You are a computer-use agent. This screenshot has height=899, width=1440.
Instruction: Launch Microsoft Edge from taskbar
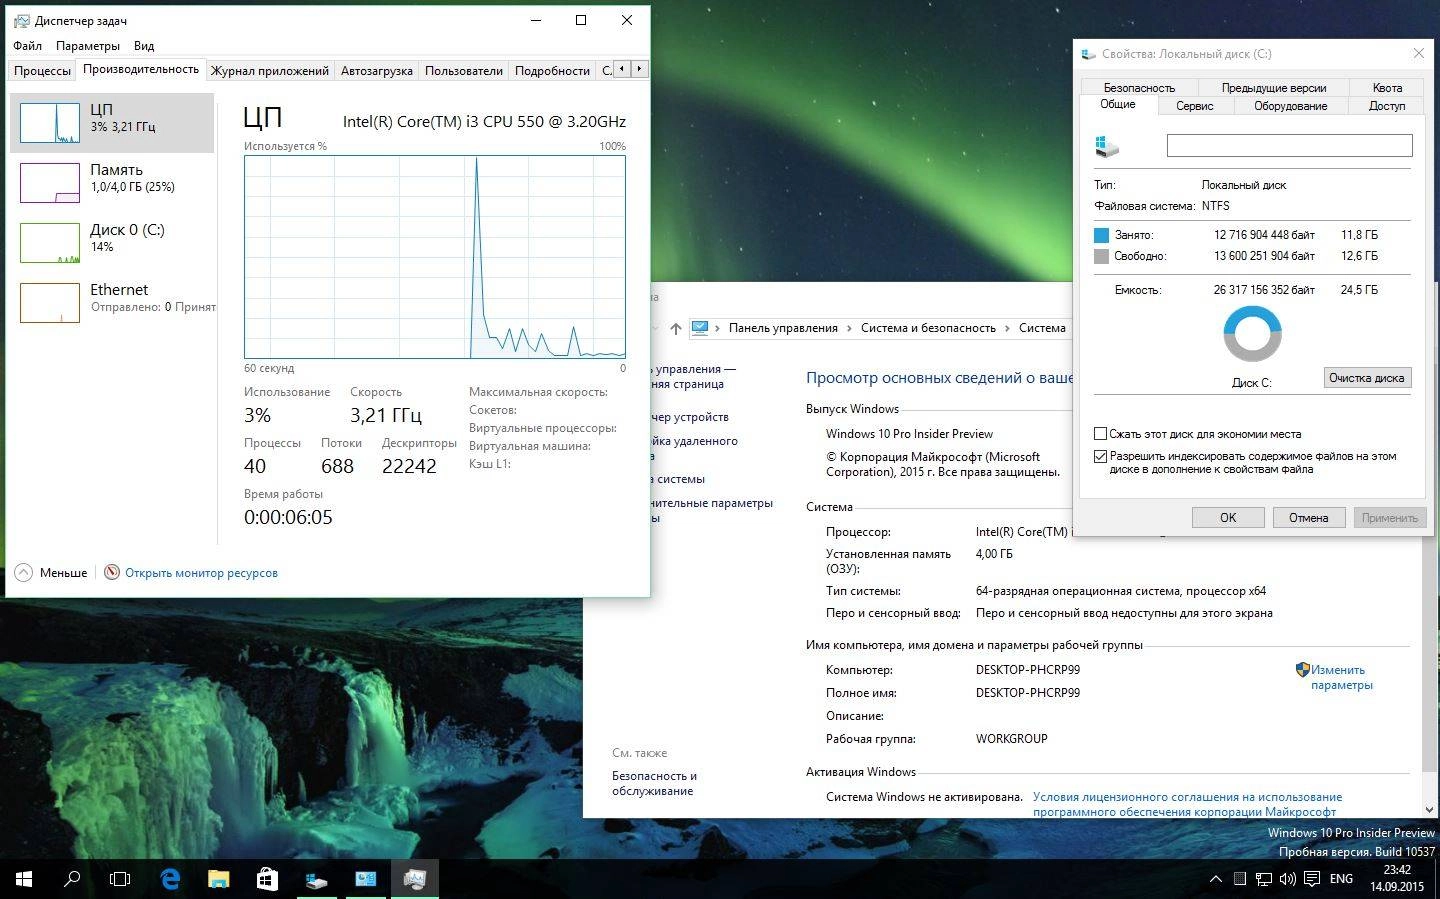tap(170, 879)
